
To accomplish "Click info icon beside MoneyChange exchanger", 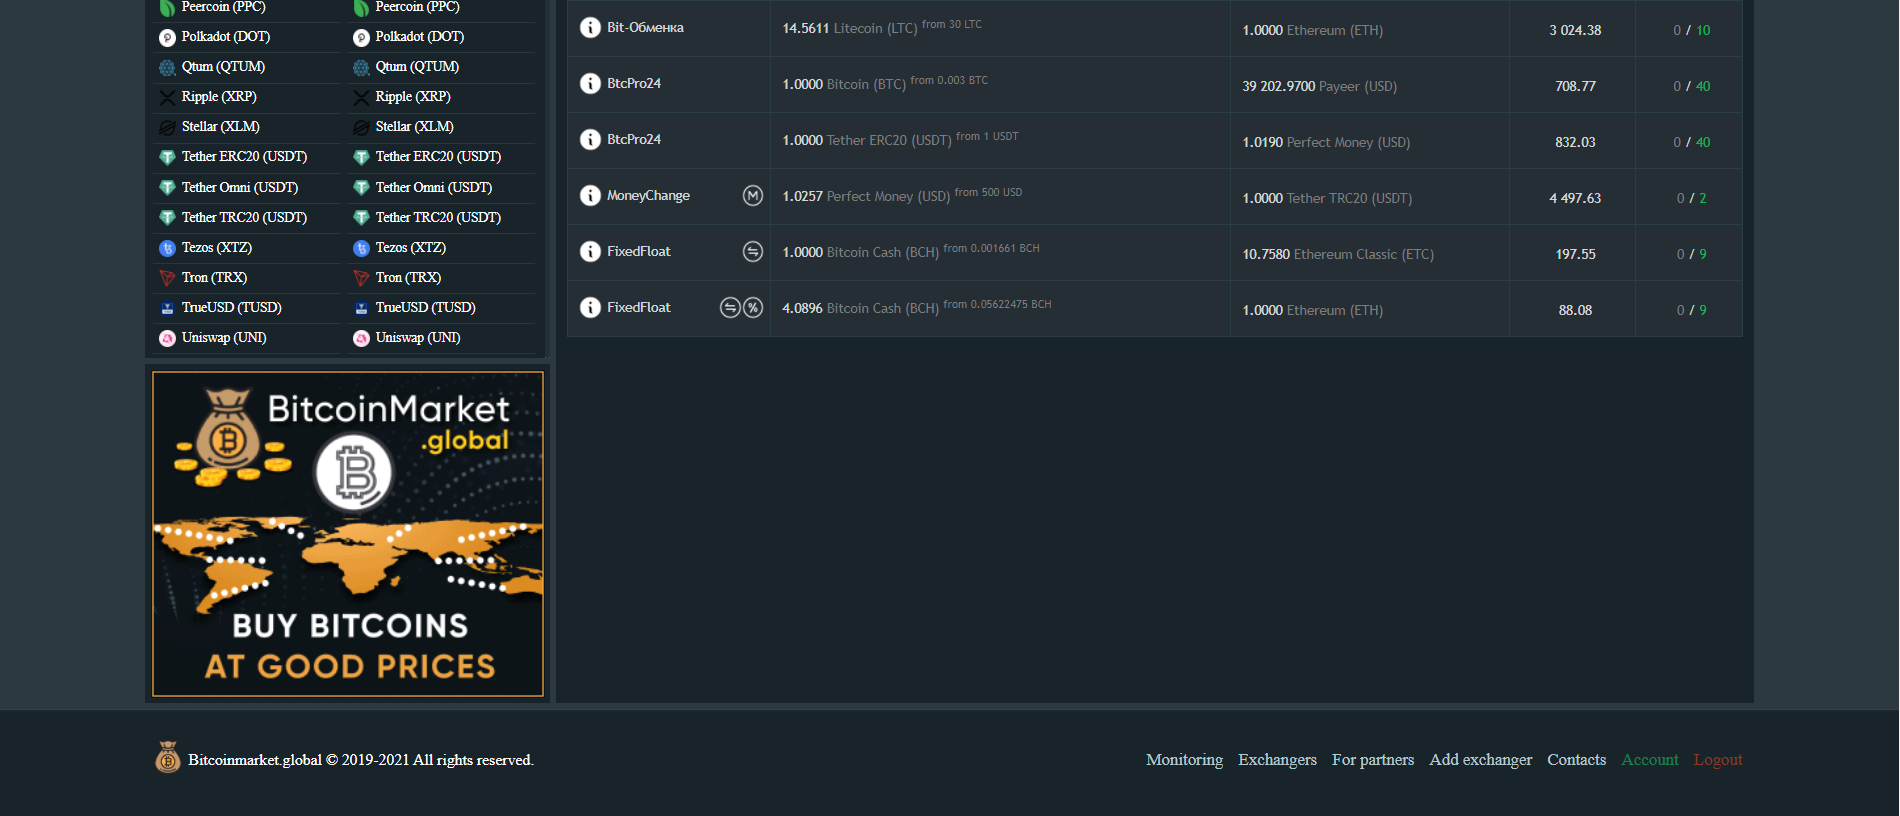I will pyautogui.click(x=590, y=195).
